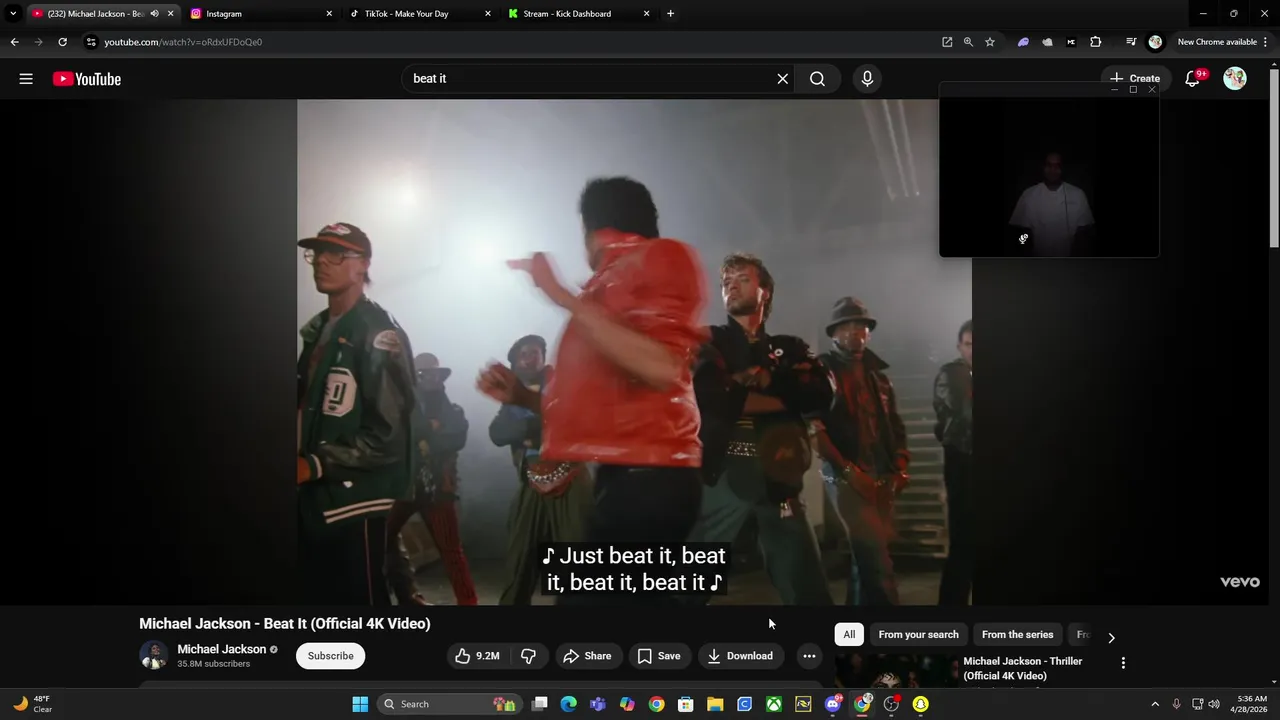Select the From the series chip
Image resolution: width=1280 pixels, height=720 pixels.
pyautogui.click(x=1017, y=635)
